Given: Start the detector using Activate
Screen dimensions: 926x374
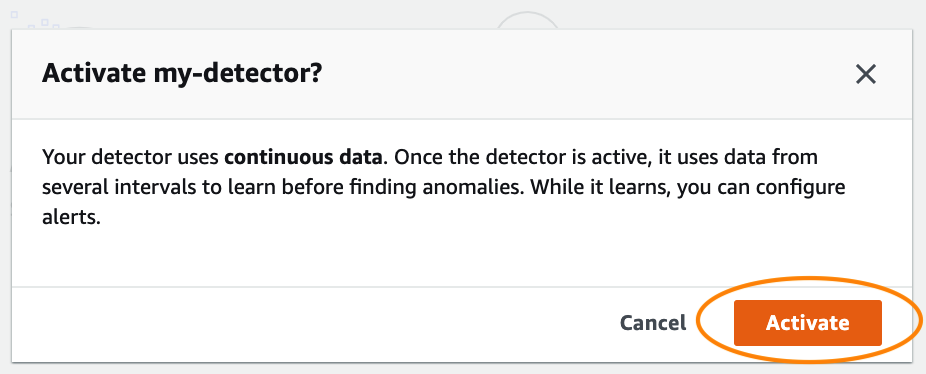Looking at the screenshot, I should click(807, 323).
